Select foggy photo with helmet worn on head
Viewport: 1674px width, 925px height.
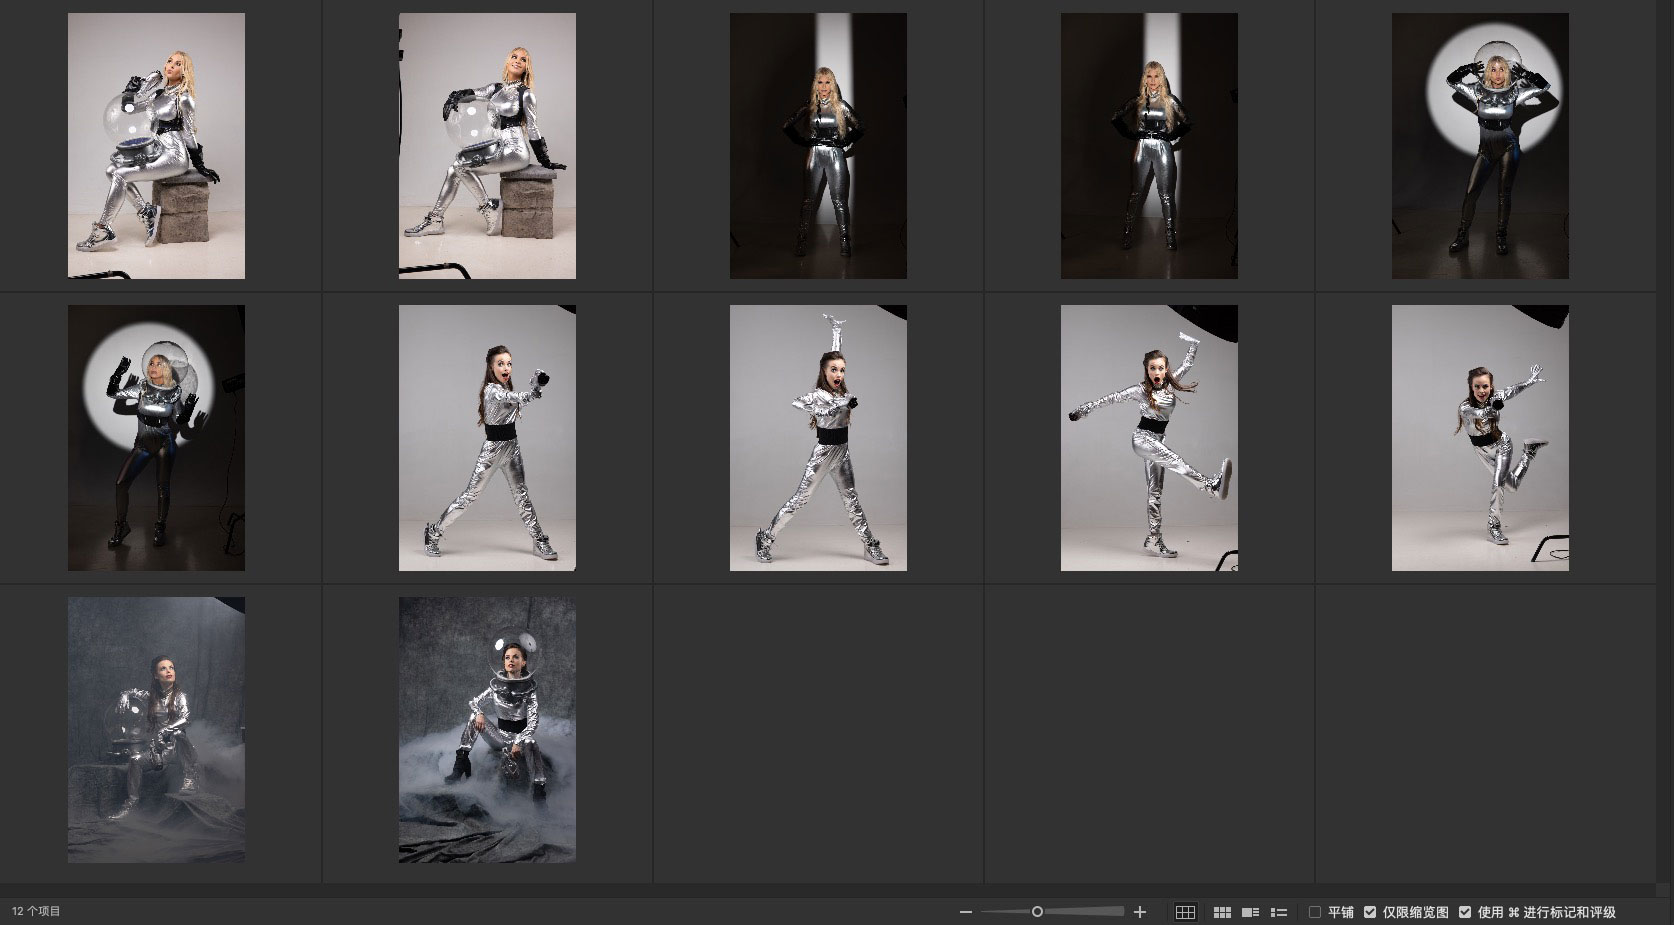[x=487, y=730]
